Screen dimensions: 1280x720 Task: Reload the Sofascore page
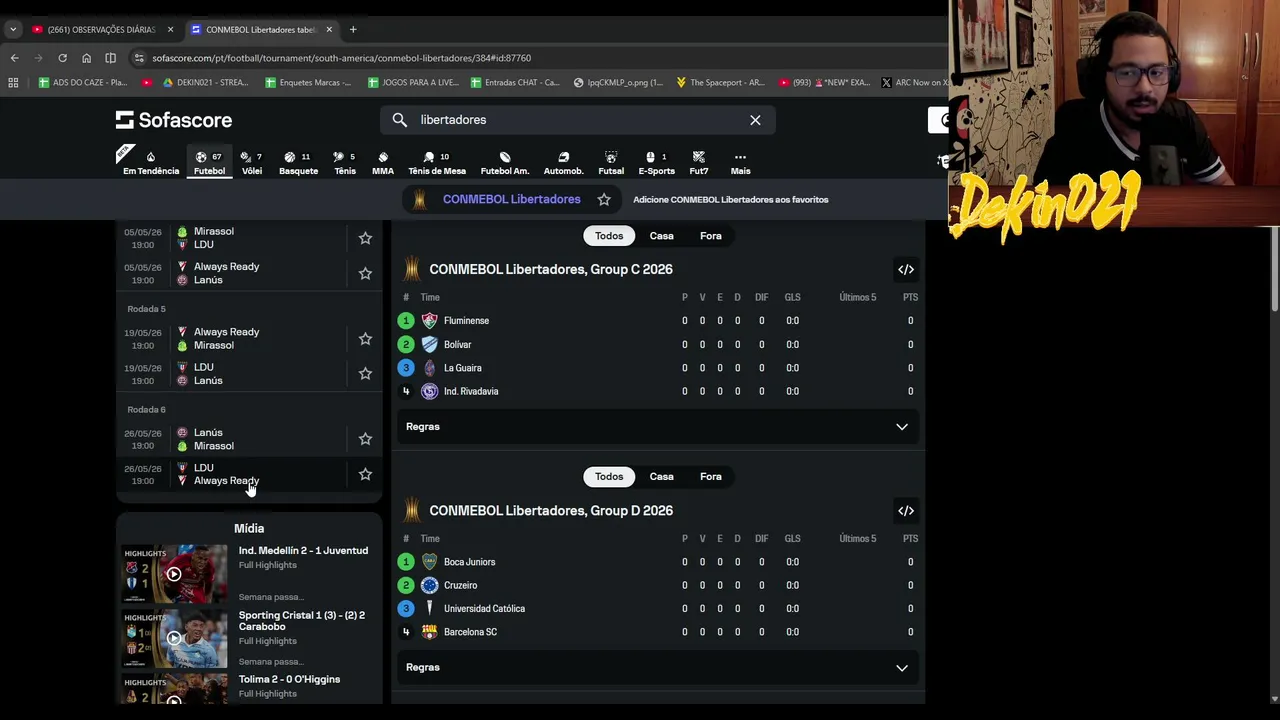[62, 58]
